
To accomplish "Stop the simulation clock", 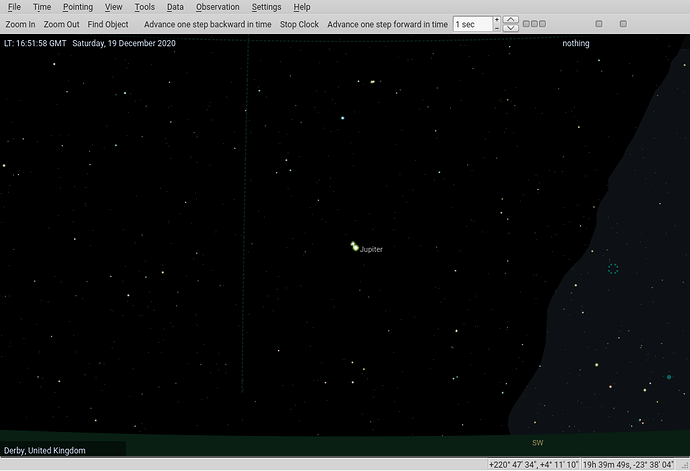I will [x=299, y=24].
